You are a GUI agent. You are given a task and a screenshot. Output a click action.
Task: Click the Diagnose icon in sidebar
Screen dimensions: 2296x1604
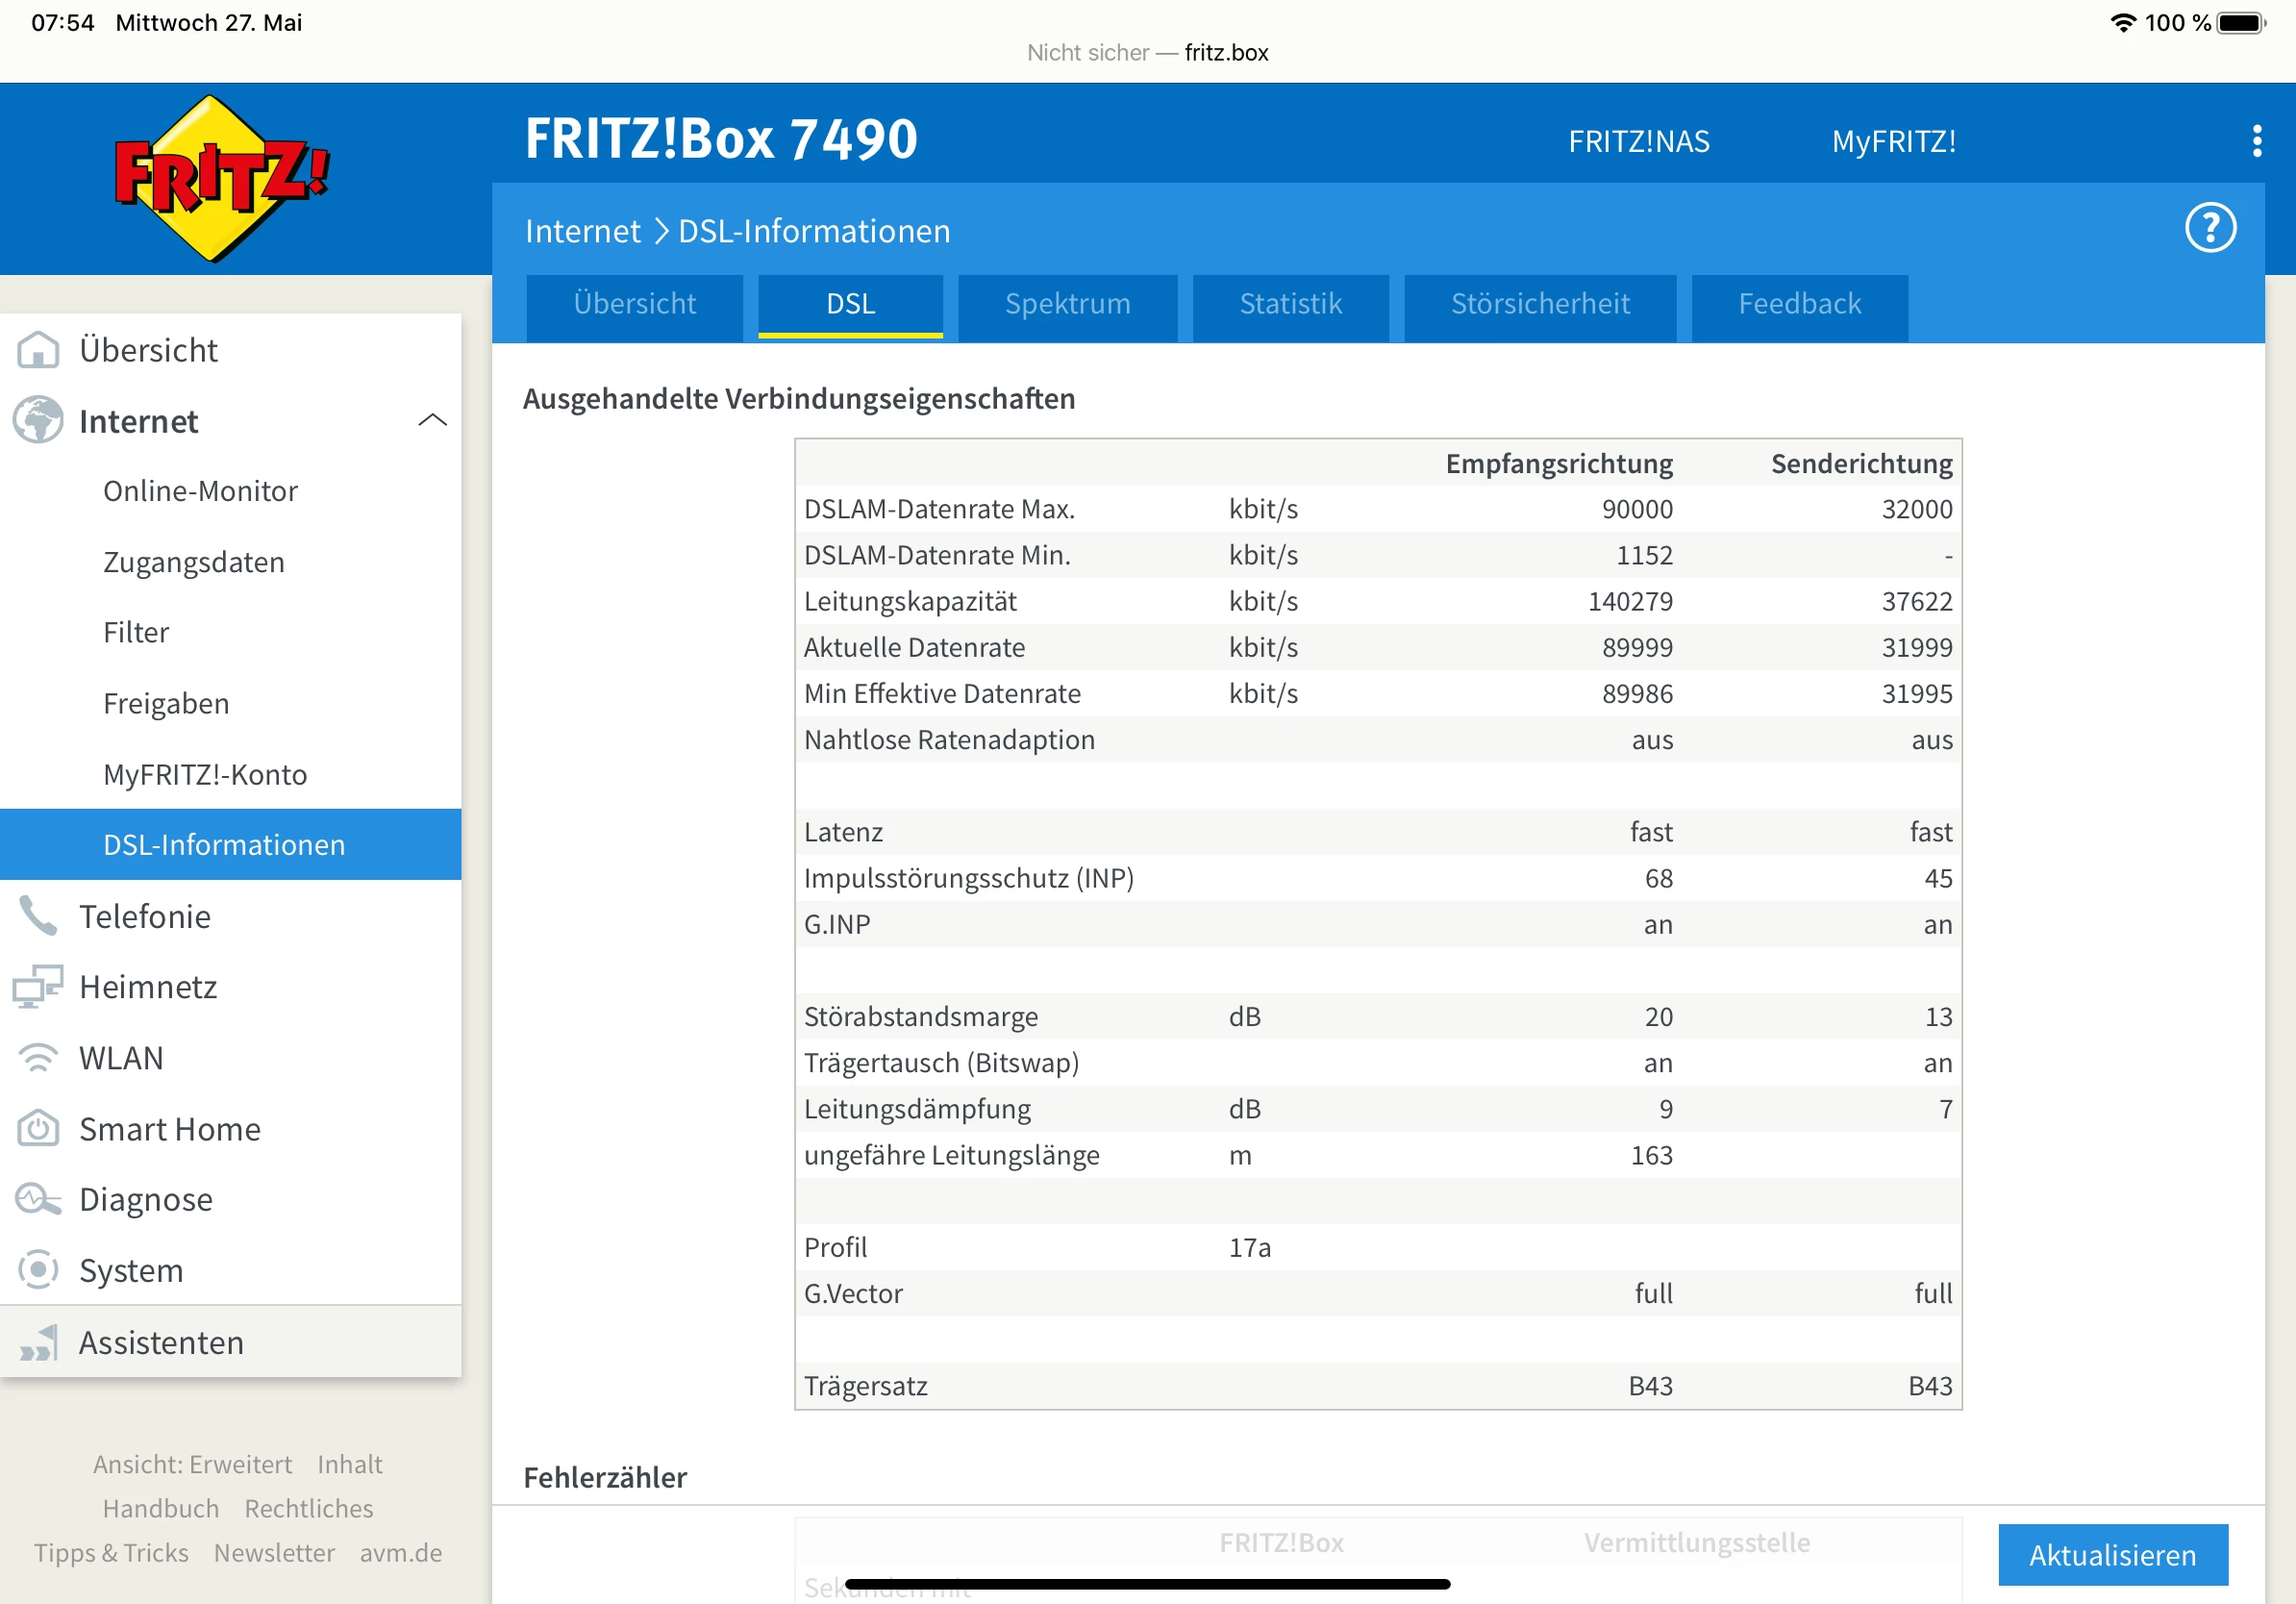pyautogui.click(x=38, y=1199)
